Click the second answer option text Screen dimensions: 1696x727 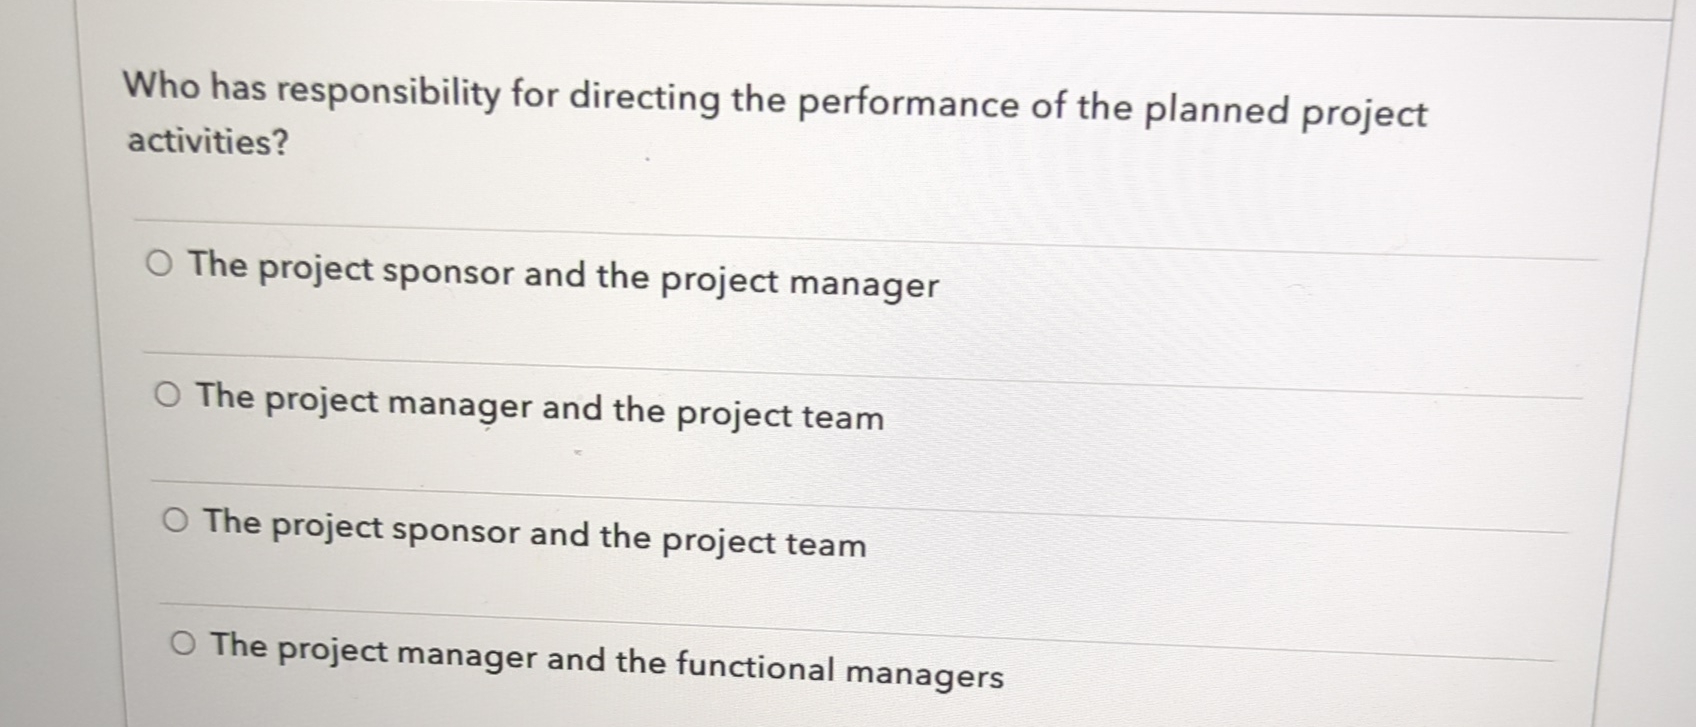tap(540, 407)
